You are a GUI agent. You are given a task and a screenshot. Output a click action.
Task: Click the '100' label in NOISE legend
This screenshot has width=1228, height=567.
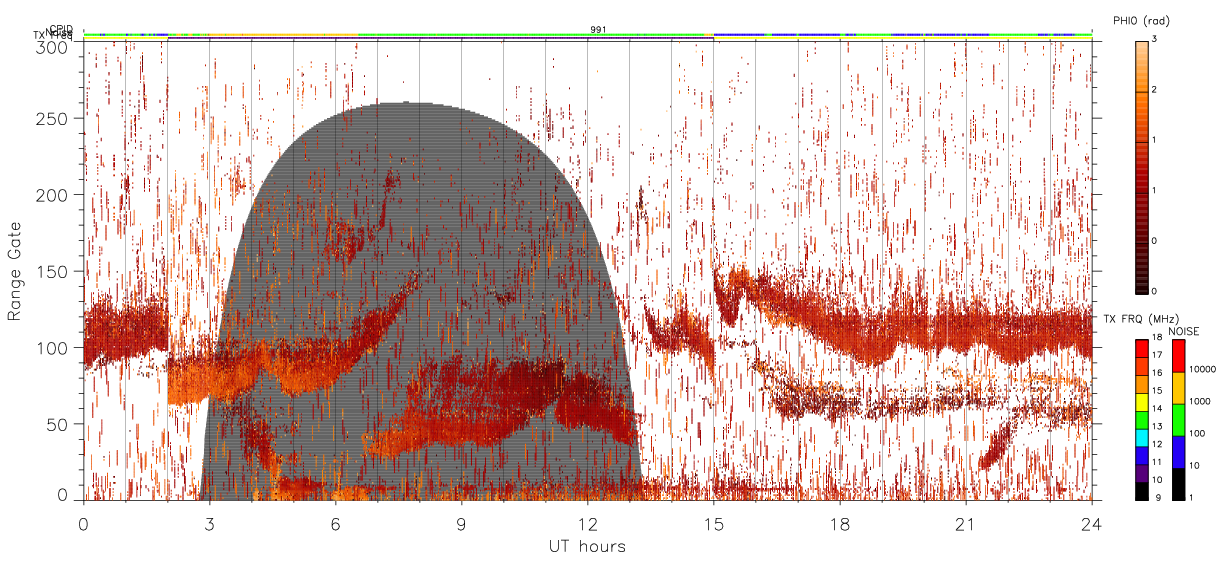[1197, 433]
